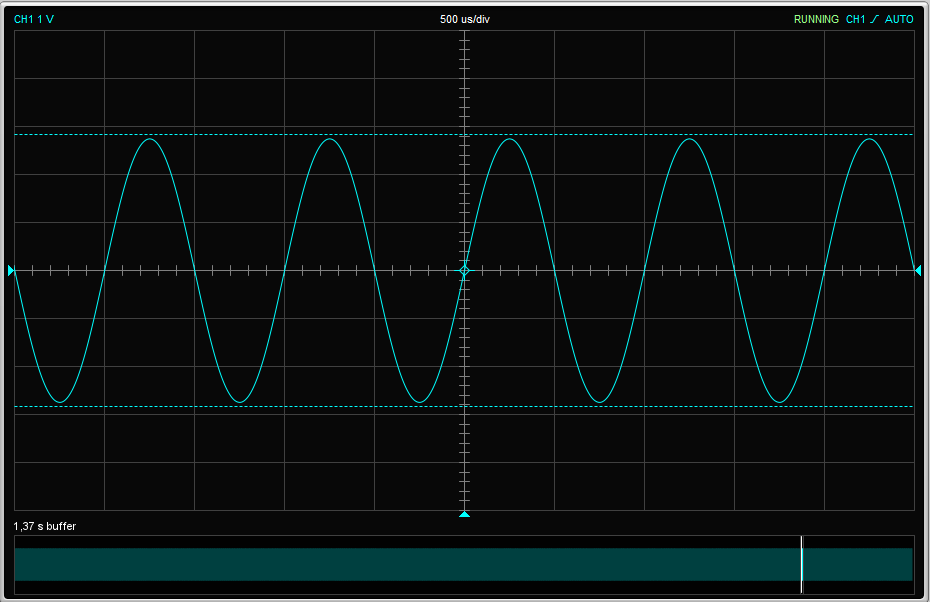Click the sine wave trough nearest the center

click(420, 402)
